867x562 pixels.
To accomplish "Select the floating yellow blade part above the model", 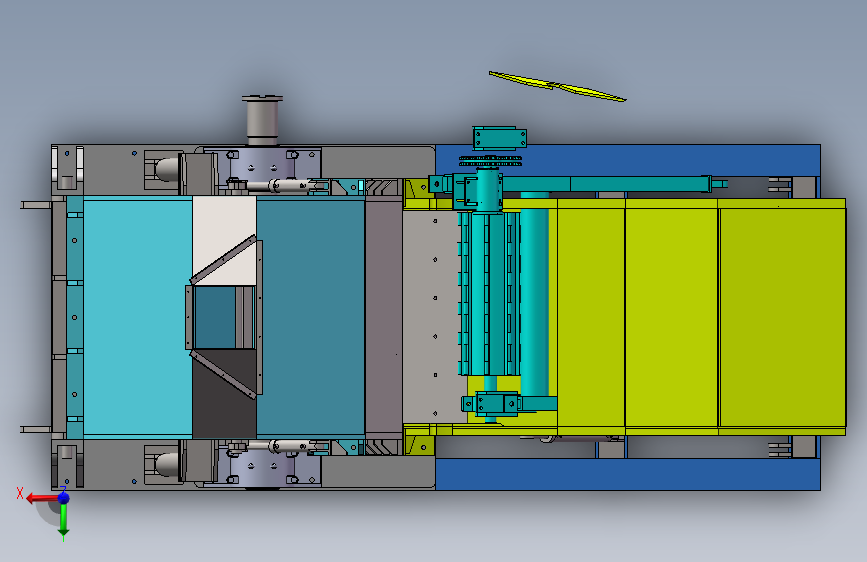I will point(557,86).
